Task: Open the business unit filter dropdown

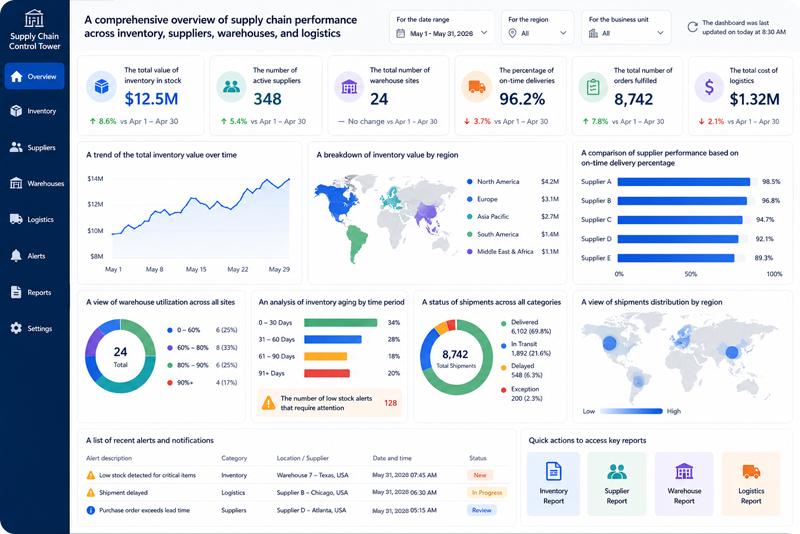Action: [626, 28]
